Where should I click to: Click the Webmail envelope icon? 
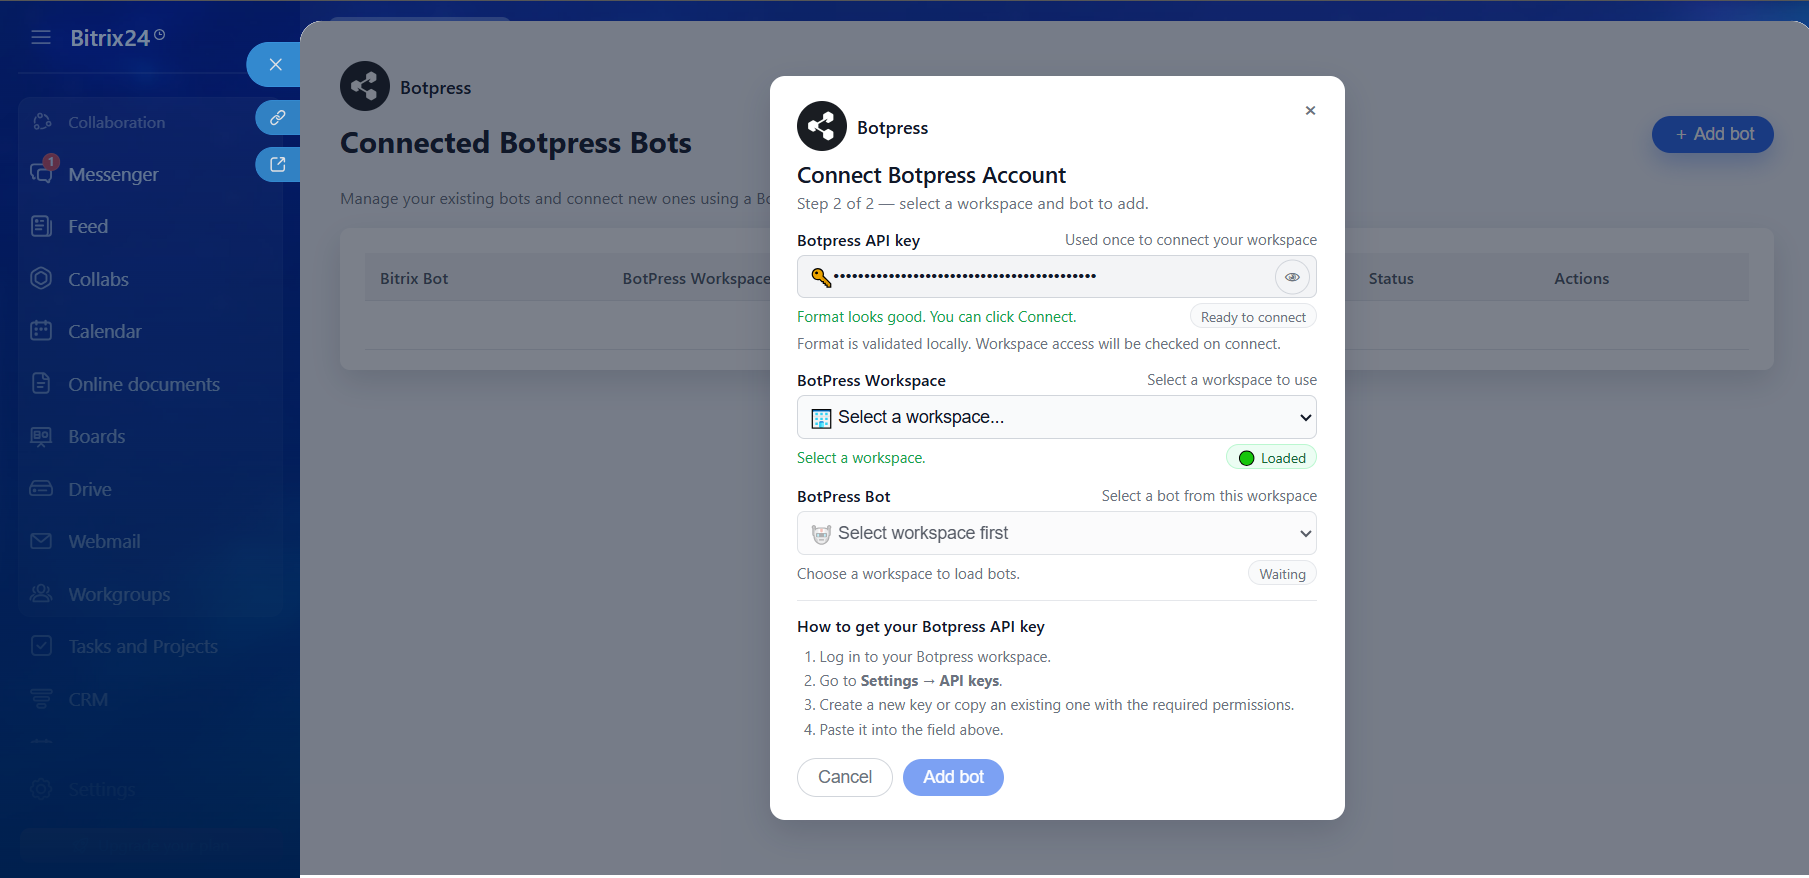(x=41, y=541)
